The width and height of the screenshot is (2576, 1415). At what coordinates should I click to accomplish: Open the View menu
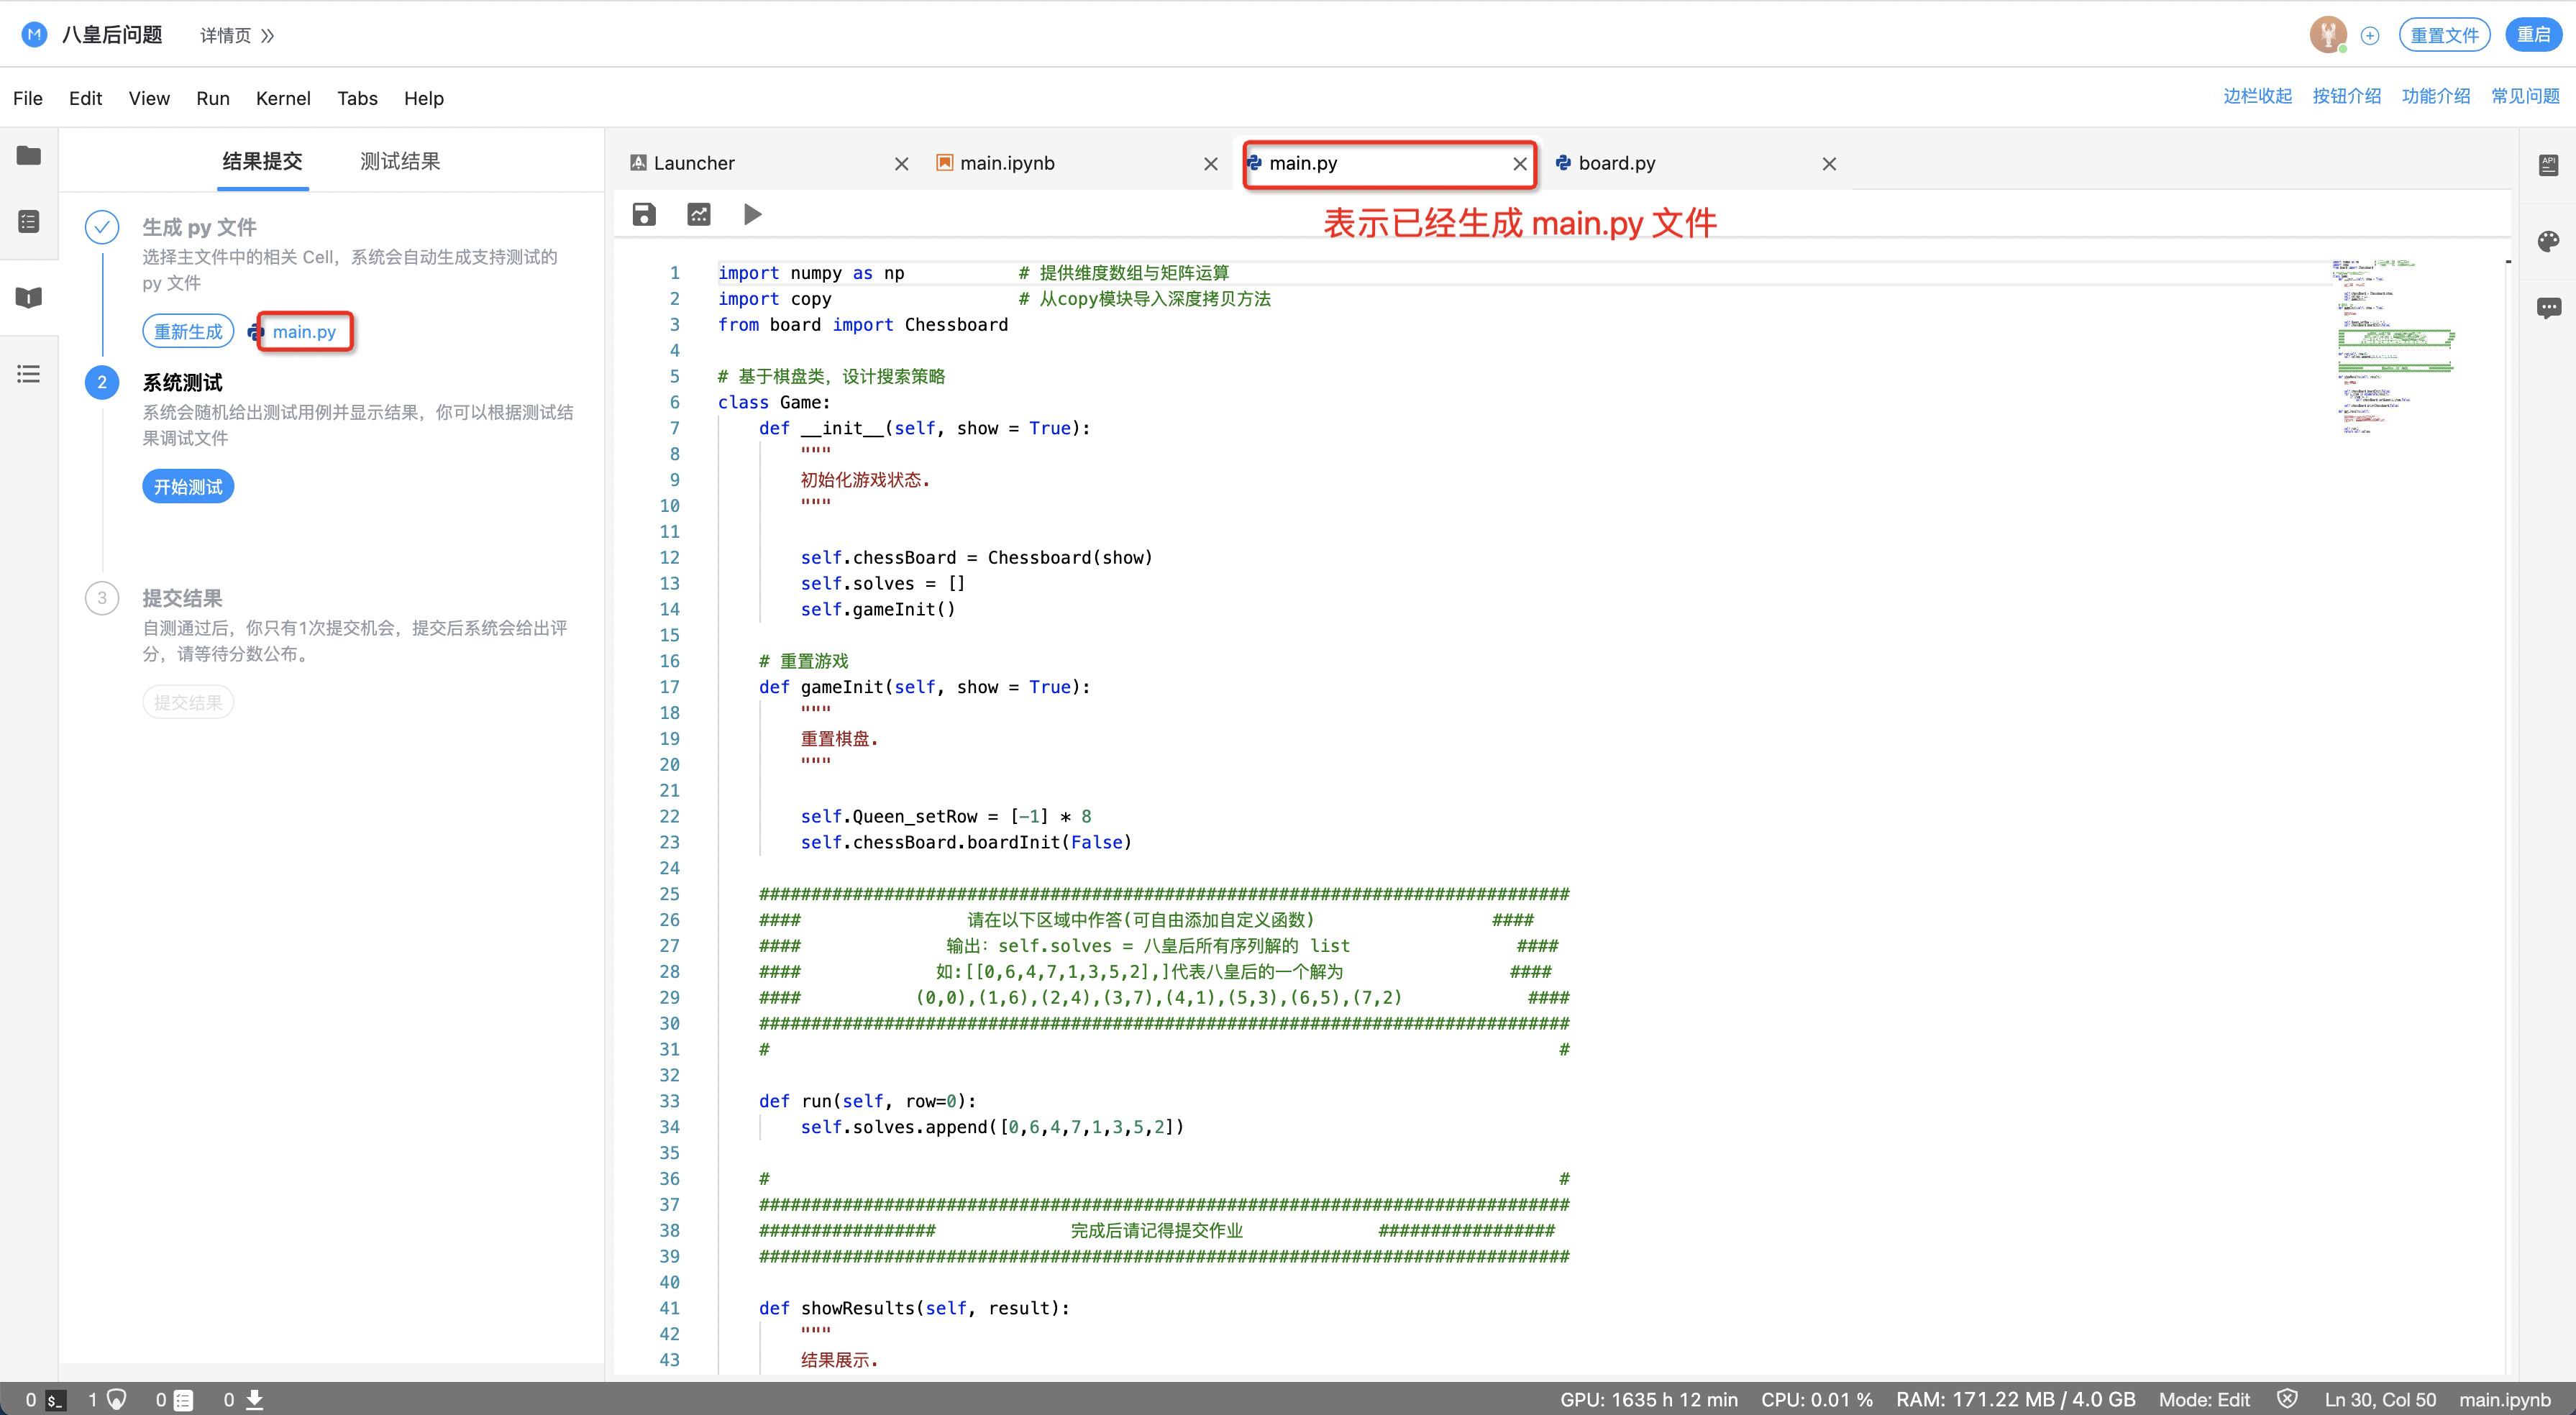(149, 98)
